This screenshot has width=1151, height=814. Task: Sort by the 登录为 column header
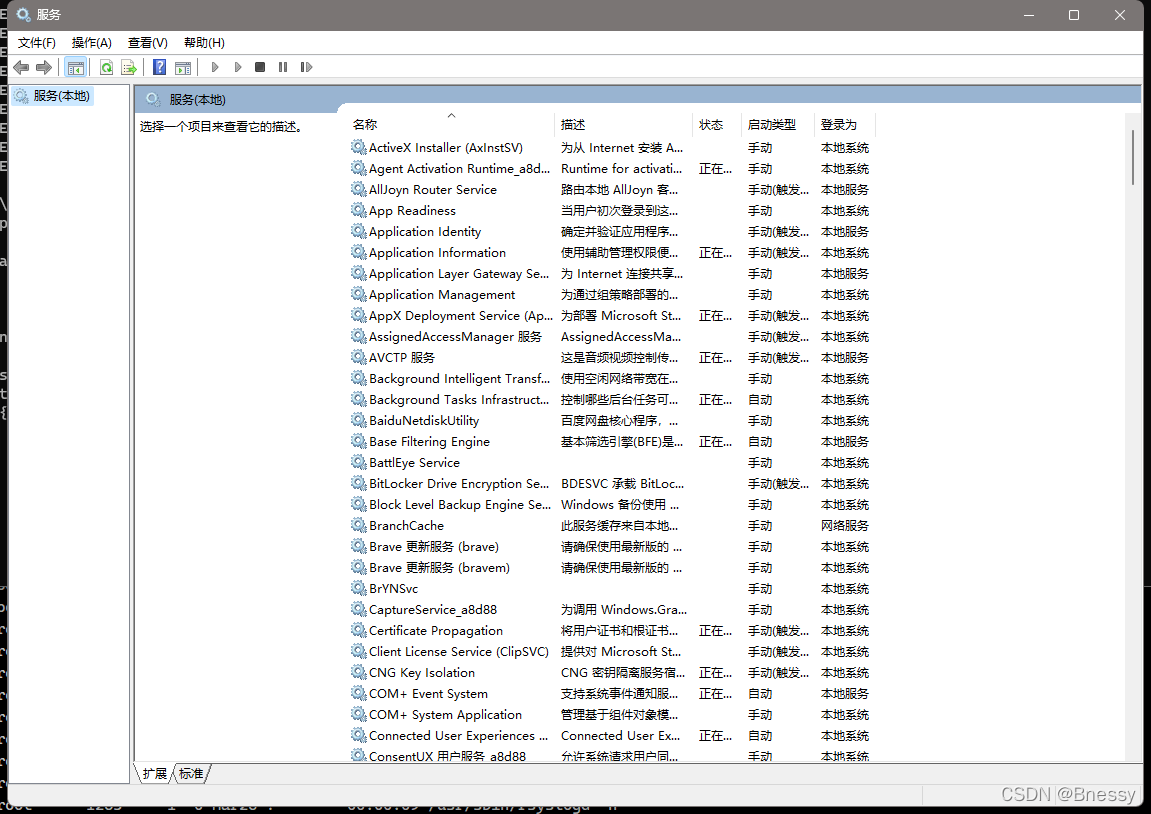pos(839,125)
